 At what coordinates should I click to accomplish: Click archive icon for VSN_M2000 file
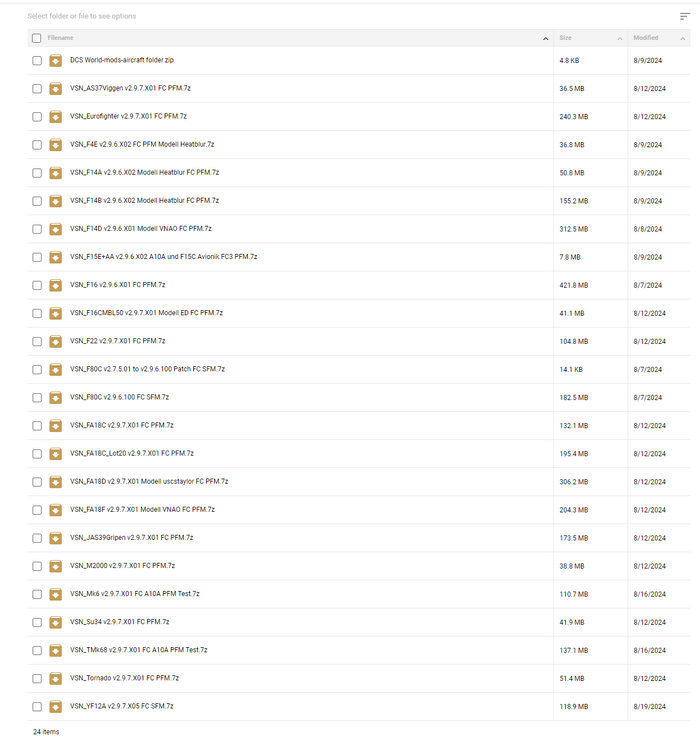56,566
